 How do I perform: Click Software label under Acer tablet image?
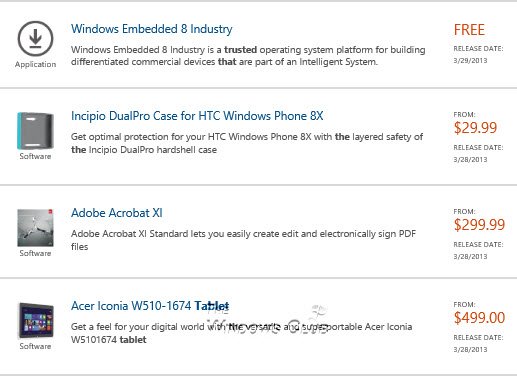[35, 346]
